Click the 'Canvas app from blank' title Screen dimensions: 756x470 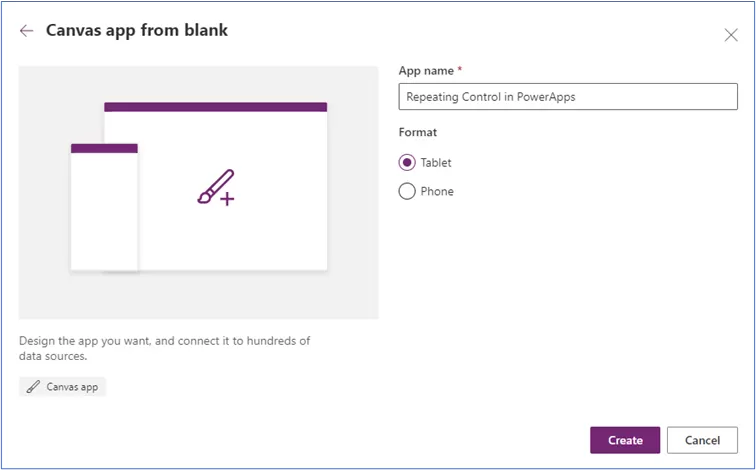[x=137, y=30]
